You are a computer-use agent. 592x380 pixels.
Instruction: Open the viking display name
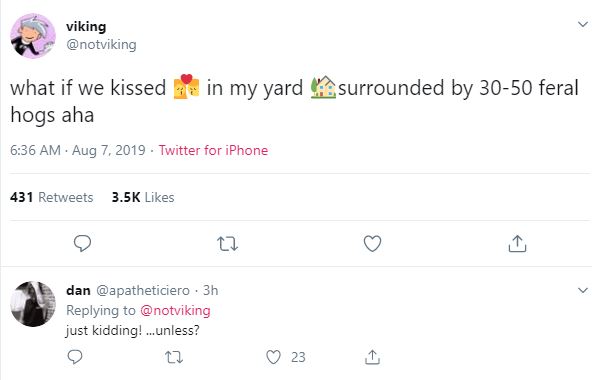click(x=86, y=26)
